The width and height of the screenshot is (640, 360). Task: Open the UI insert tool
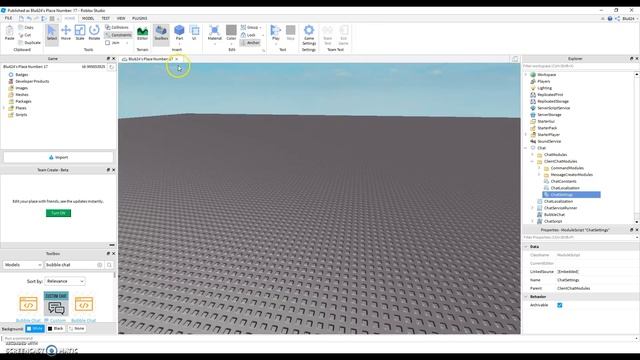(194, 33)
